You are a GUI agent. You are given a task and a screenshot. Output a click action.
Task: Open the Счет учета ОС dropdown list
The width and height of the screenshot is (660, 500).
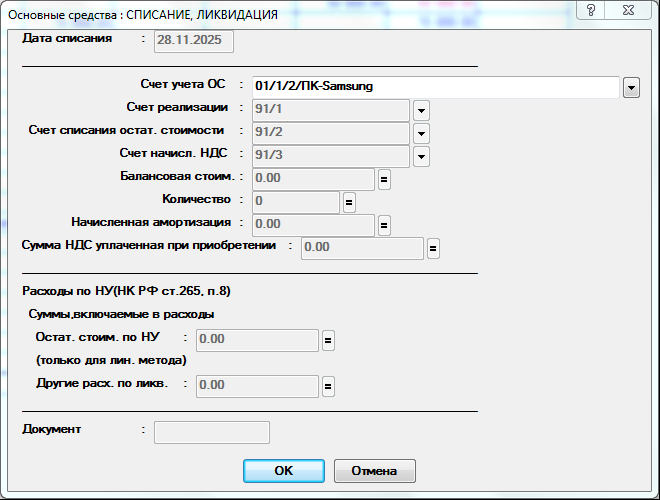coord(631,88)
